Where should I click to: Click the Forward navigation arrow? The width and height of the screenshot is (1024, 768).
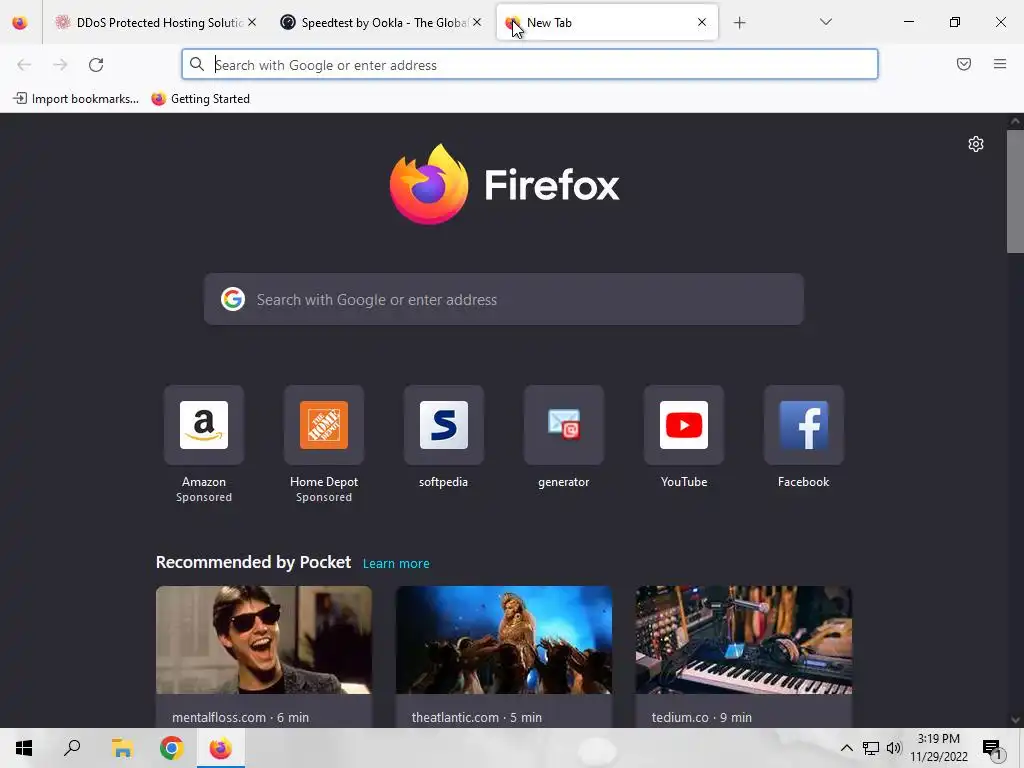click(x=60, y=65)
